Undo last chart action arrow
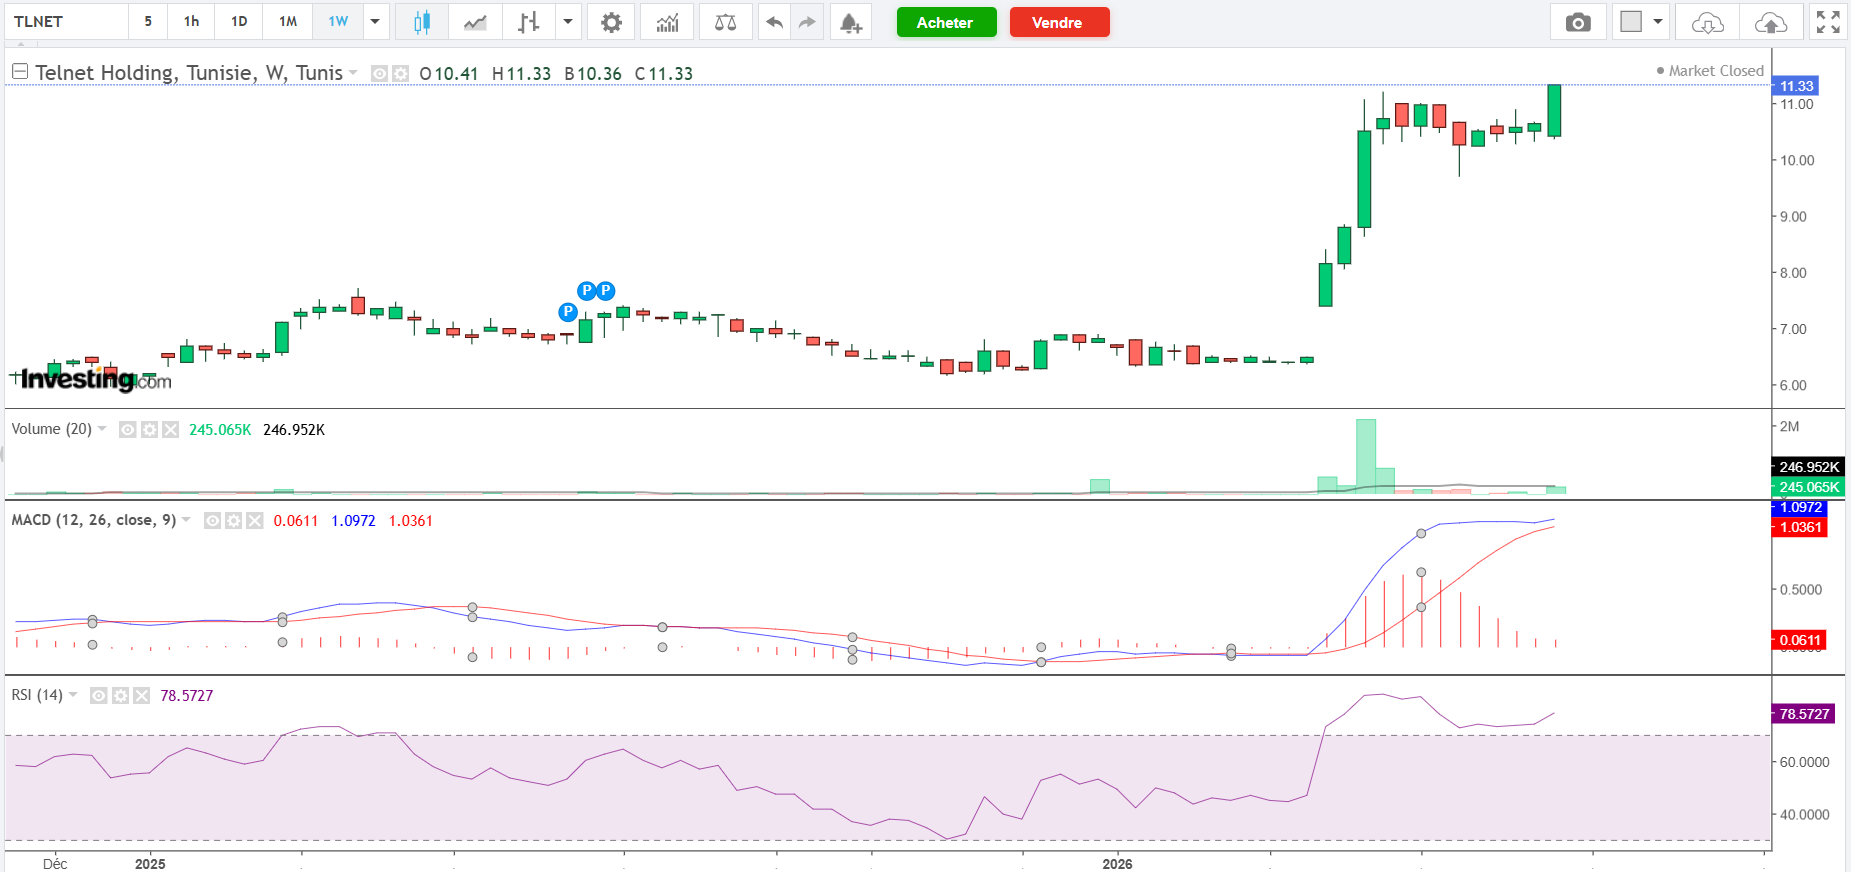This screenshot has width=1851, height=872. click(774, 22)
